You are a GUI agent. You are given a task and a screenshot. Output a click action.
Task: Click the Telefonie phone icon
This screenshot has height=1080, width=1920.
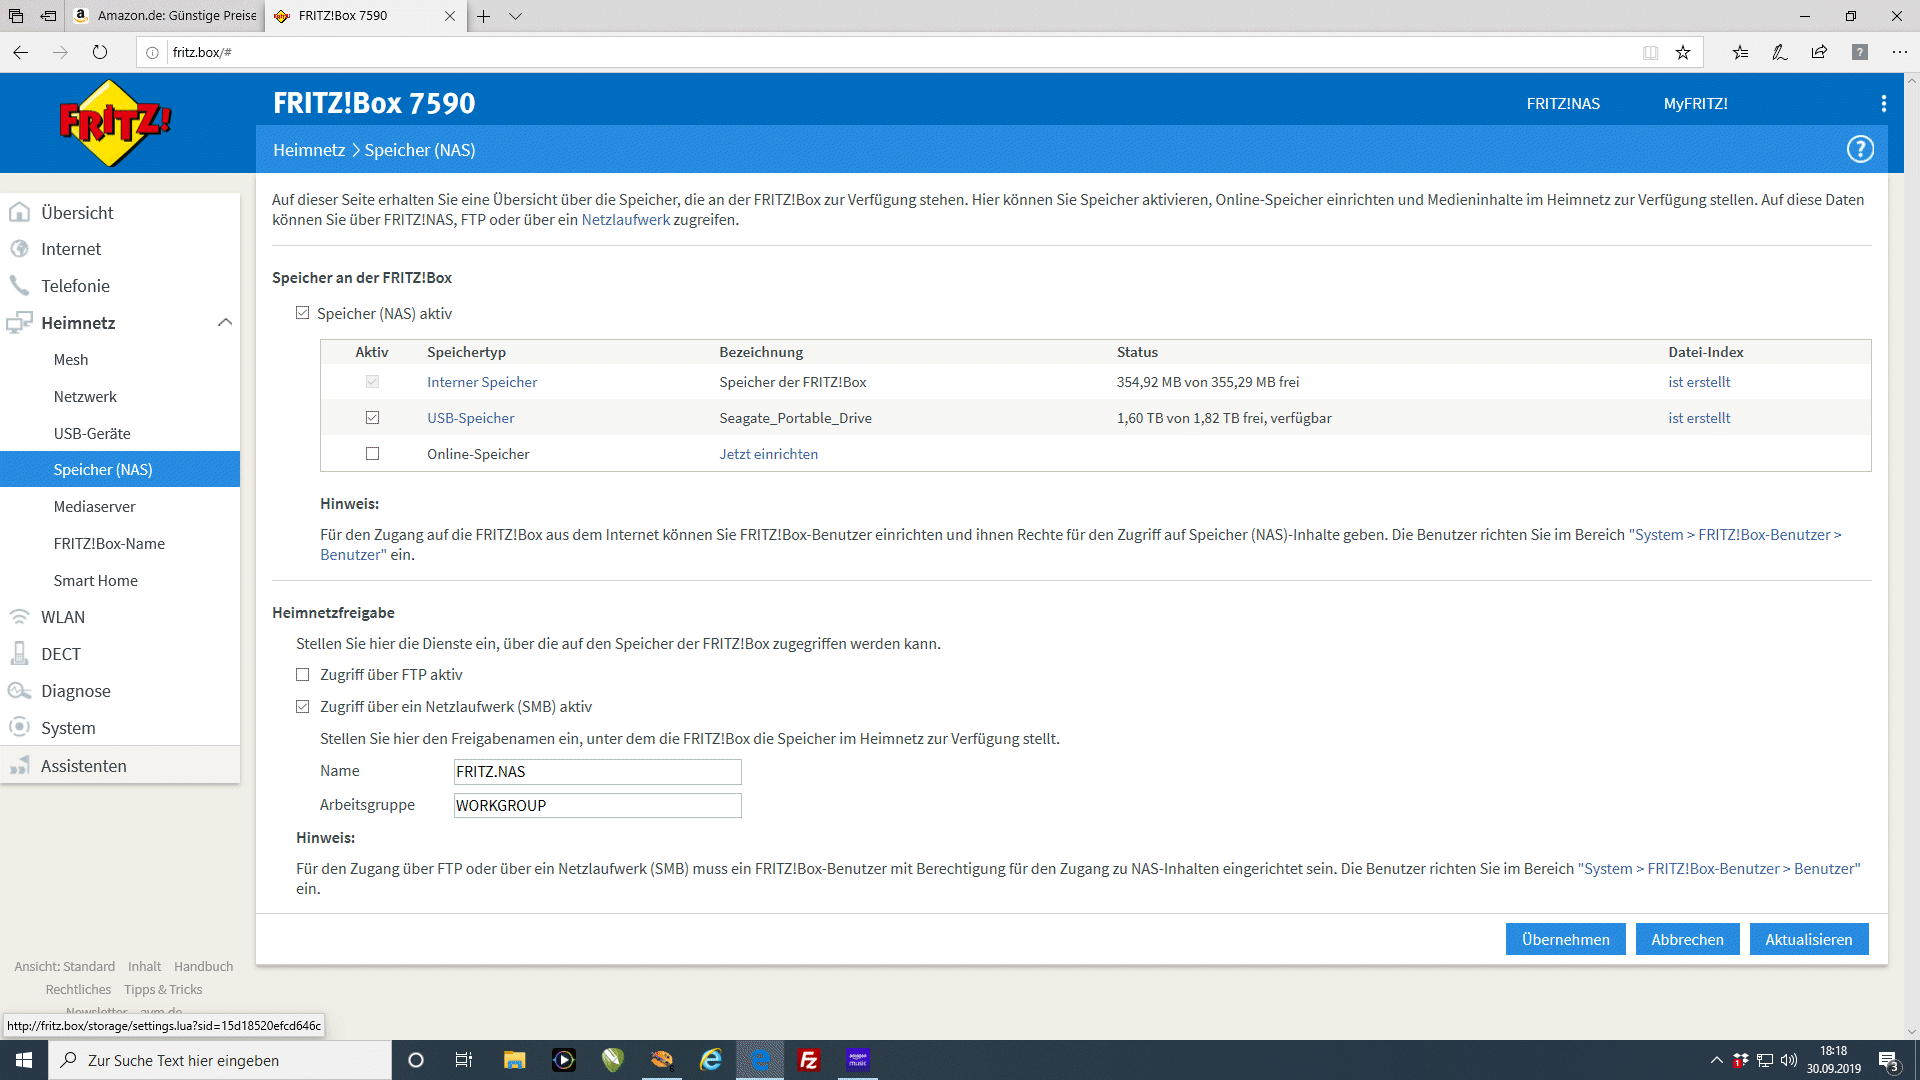[x=19, y=286]
